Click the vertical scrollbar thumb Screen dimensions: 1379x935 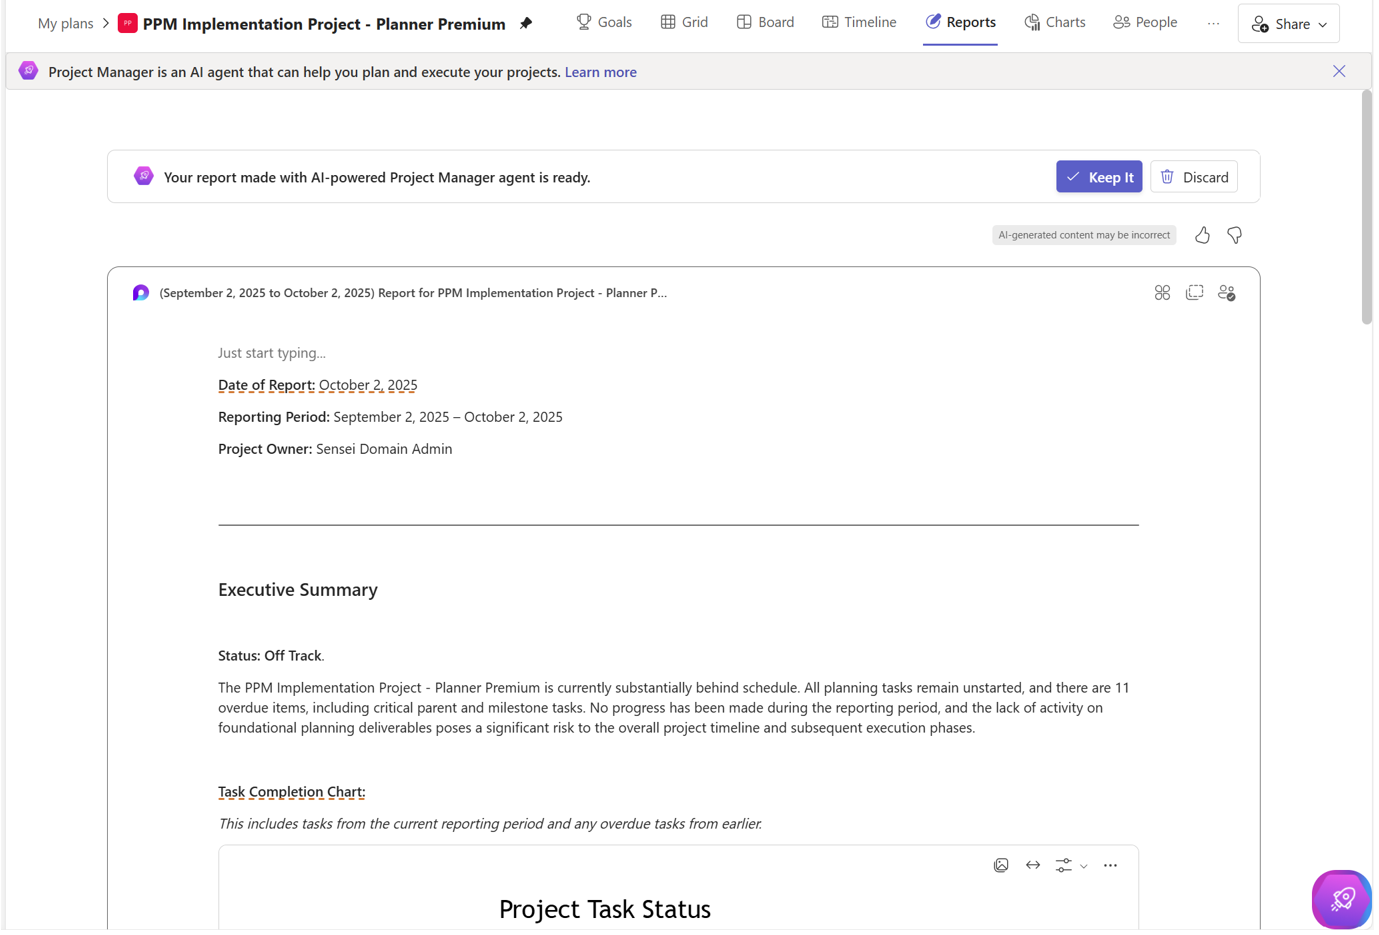[1366, 207]
